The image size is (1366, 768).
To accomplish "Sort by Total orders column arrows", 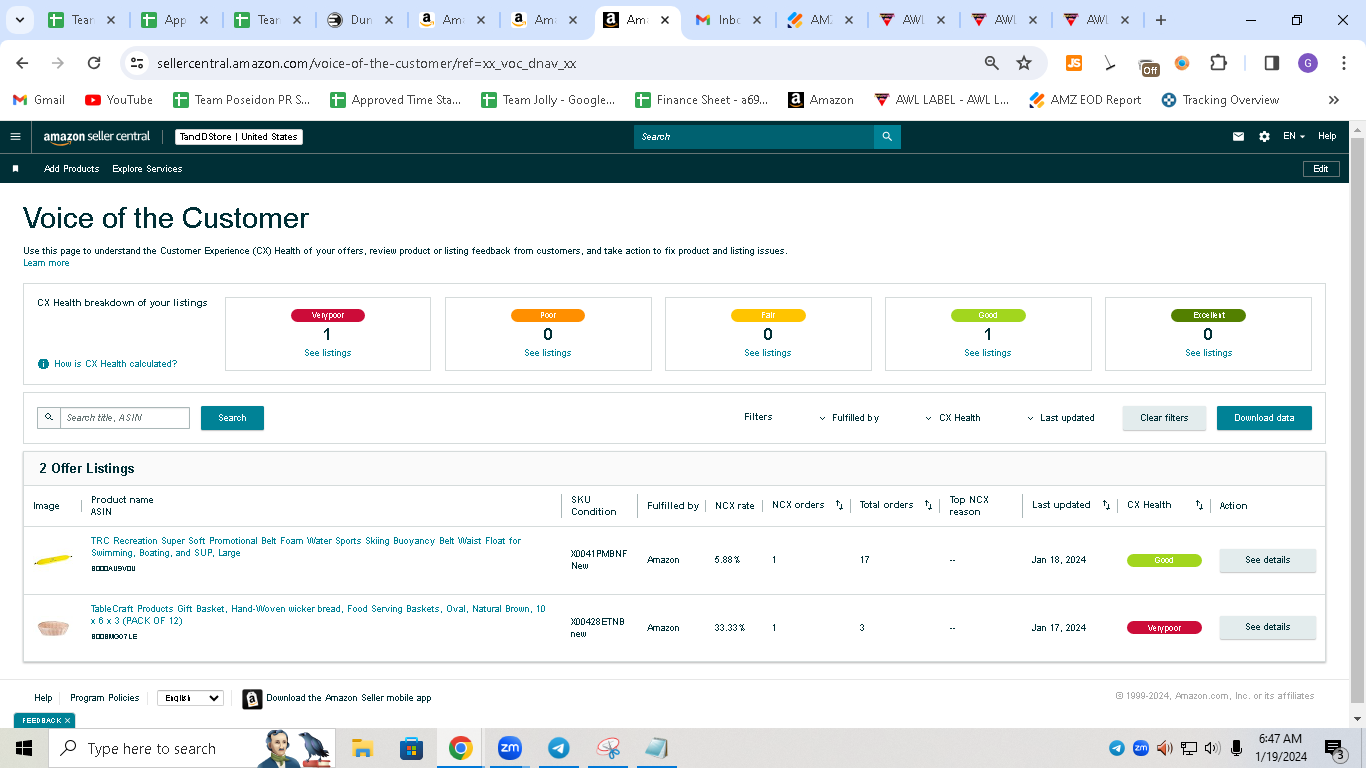I will click(928, 505).
